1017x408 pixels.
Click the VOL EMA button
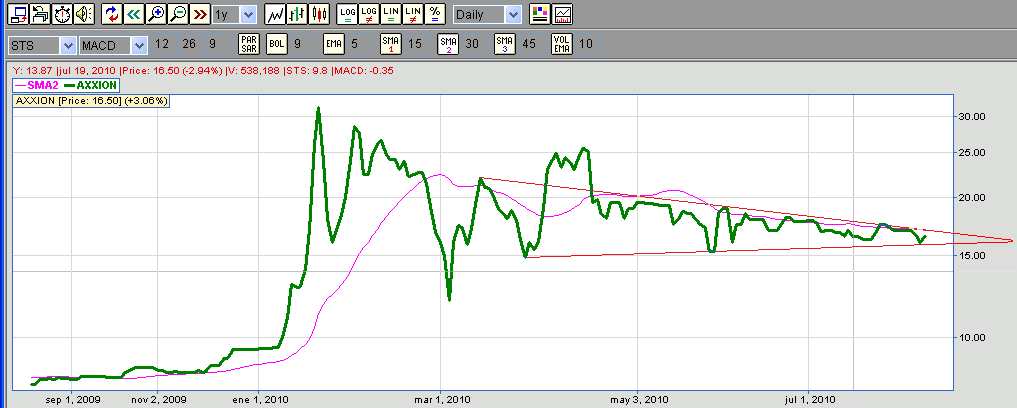point(561,45)
